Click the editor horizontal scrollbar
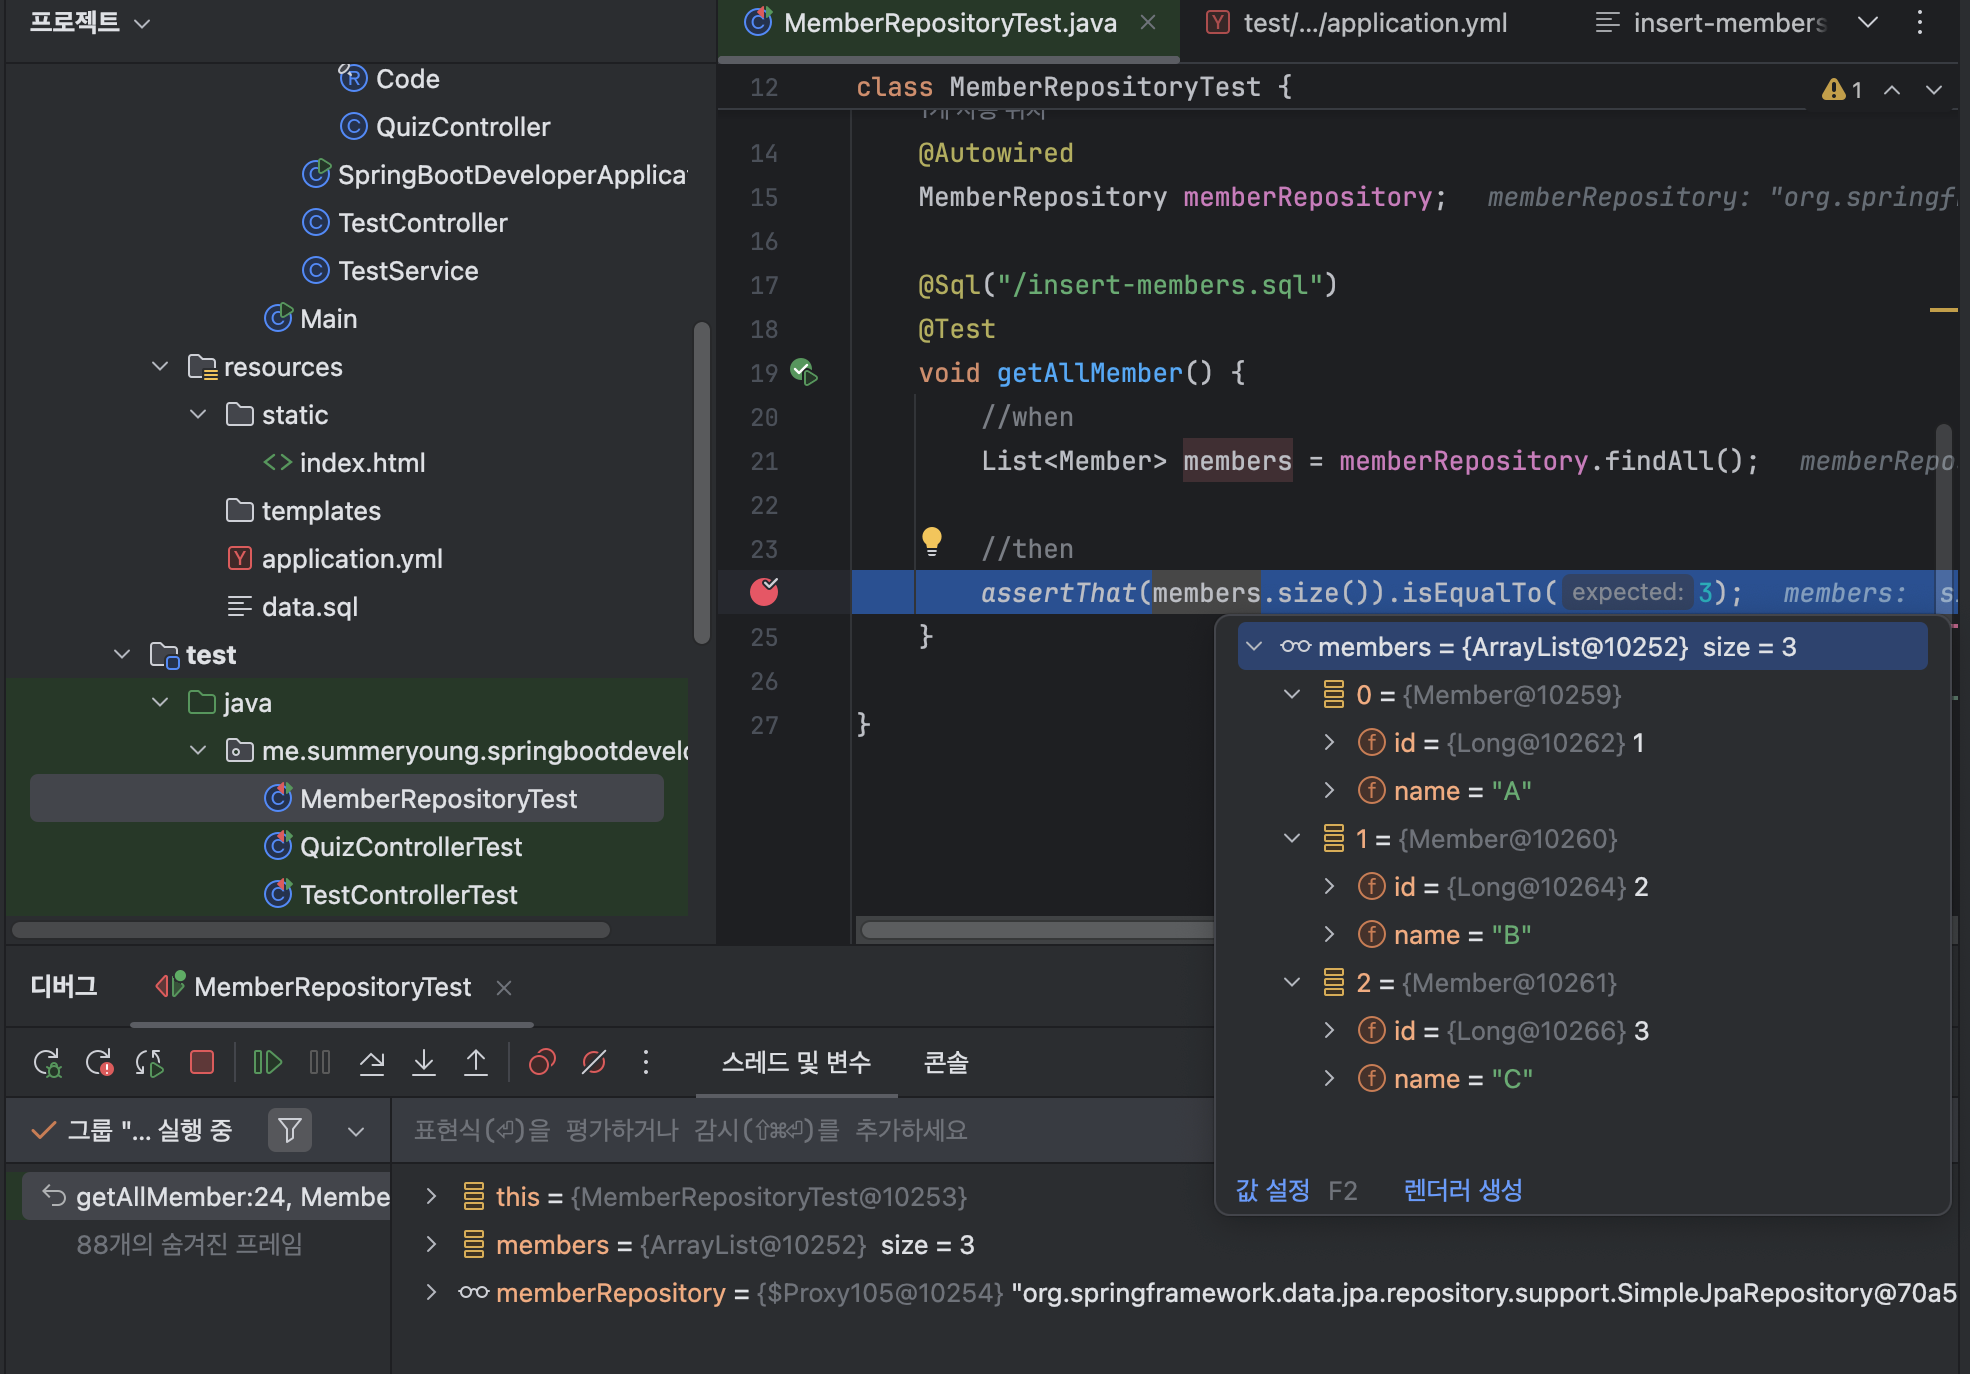The height and width of the screenshot is (1374, 1970). 1035,930
